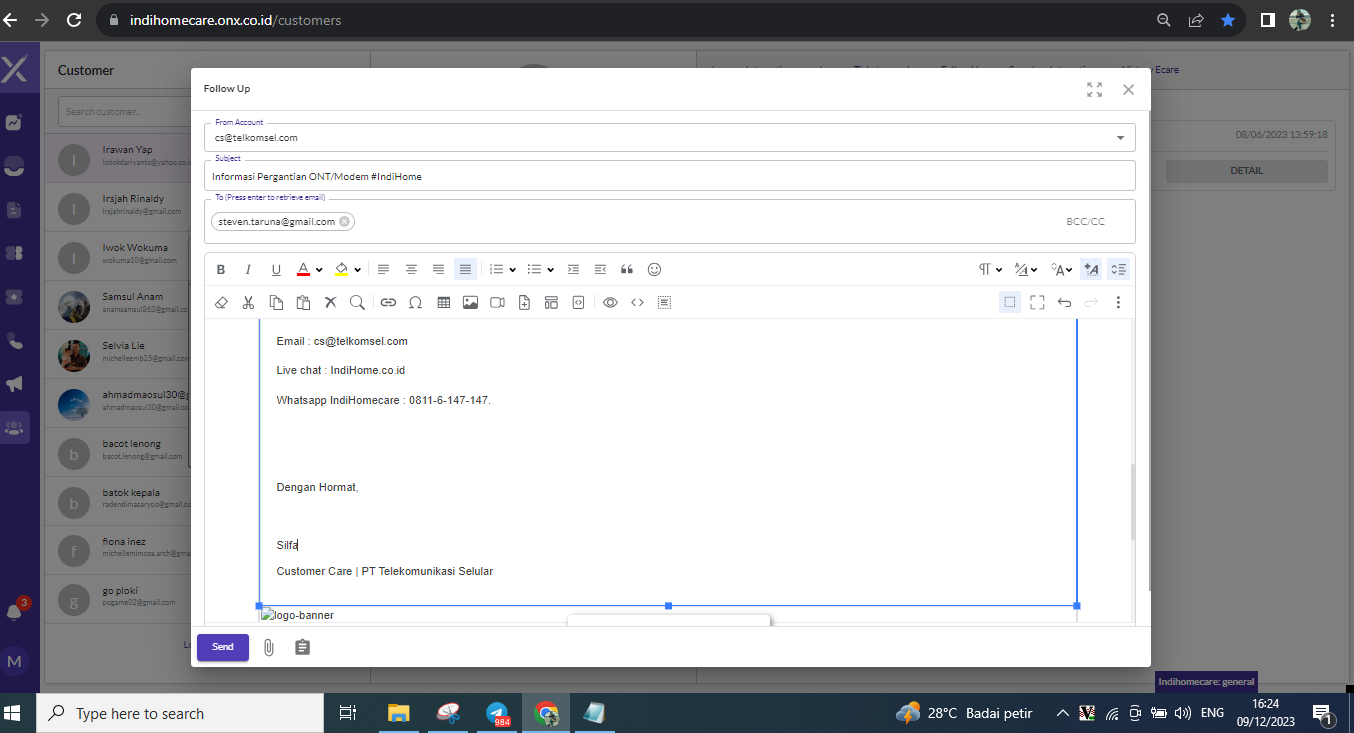Viewport: 1354px width, 733px height.
Task: Open the find magnifier in editor toolbar
Action: (357, 302)
